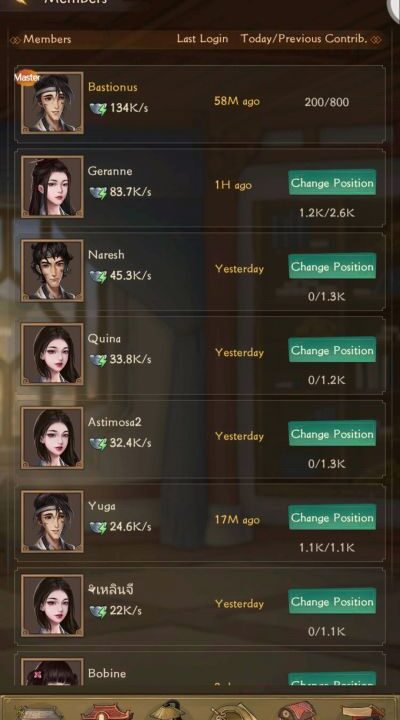Click Change Position for Quina
The height and width of the screenshot is (720, 400).
pos(332,350)
